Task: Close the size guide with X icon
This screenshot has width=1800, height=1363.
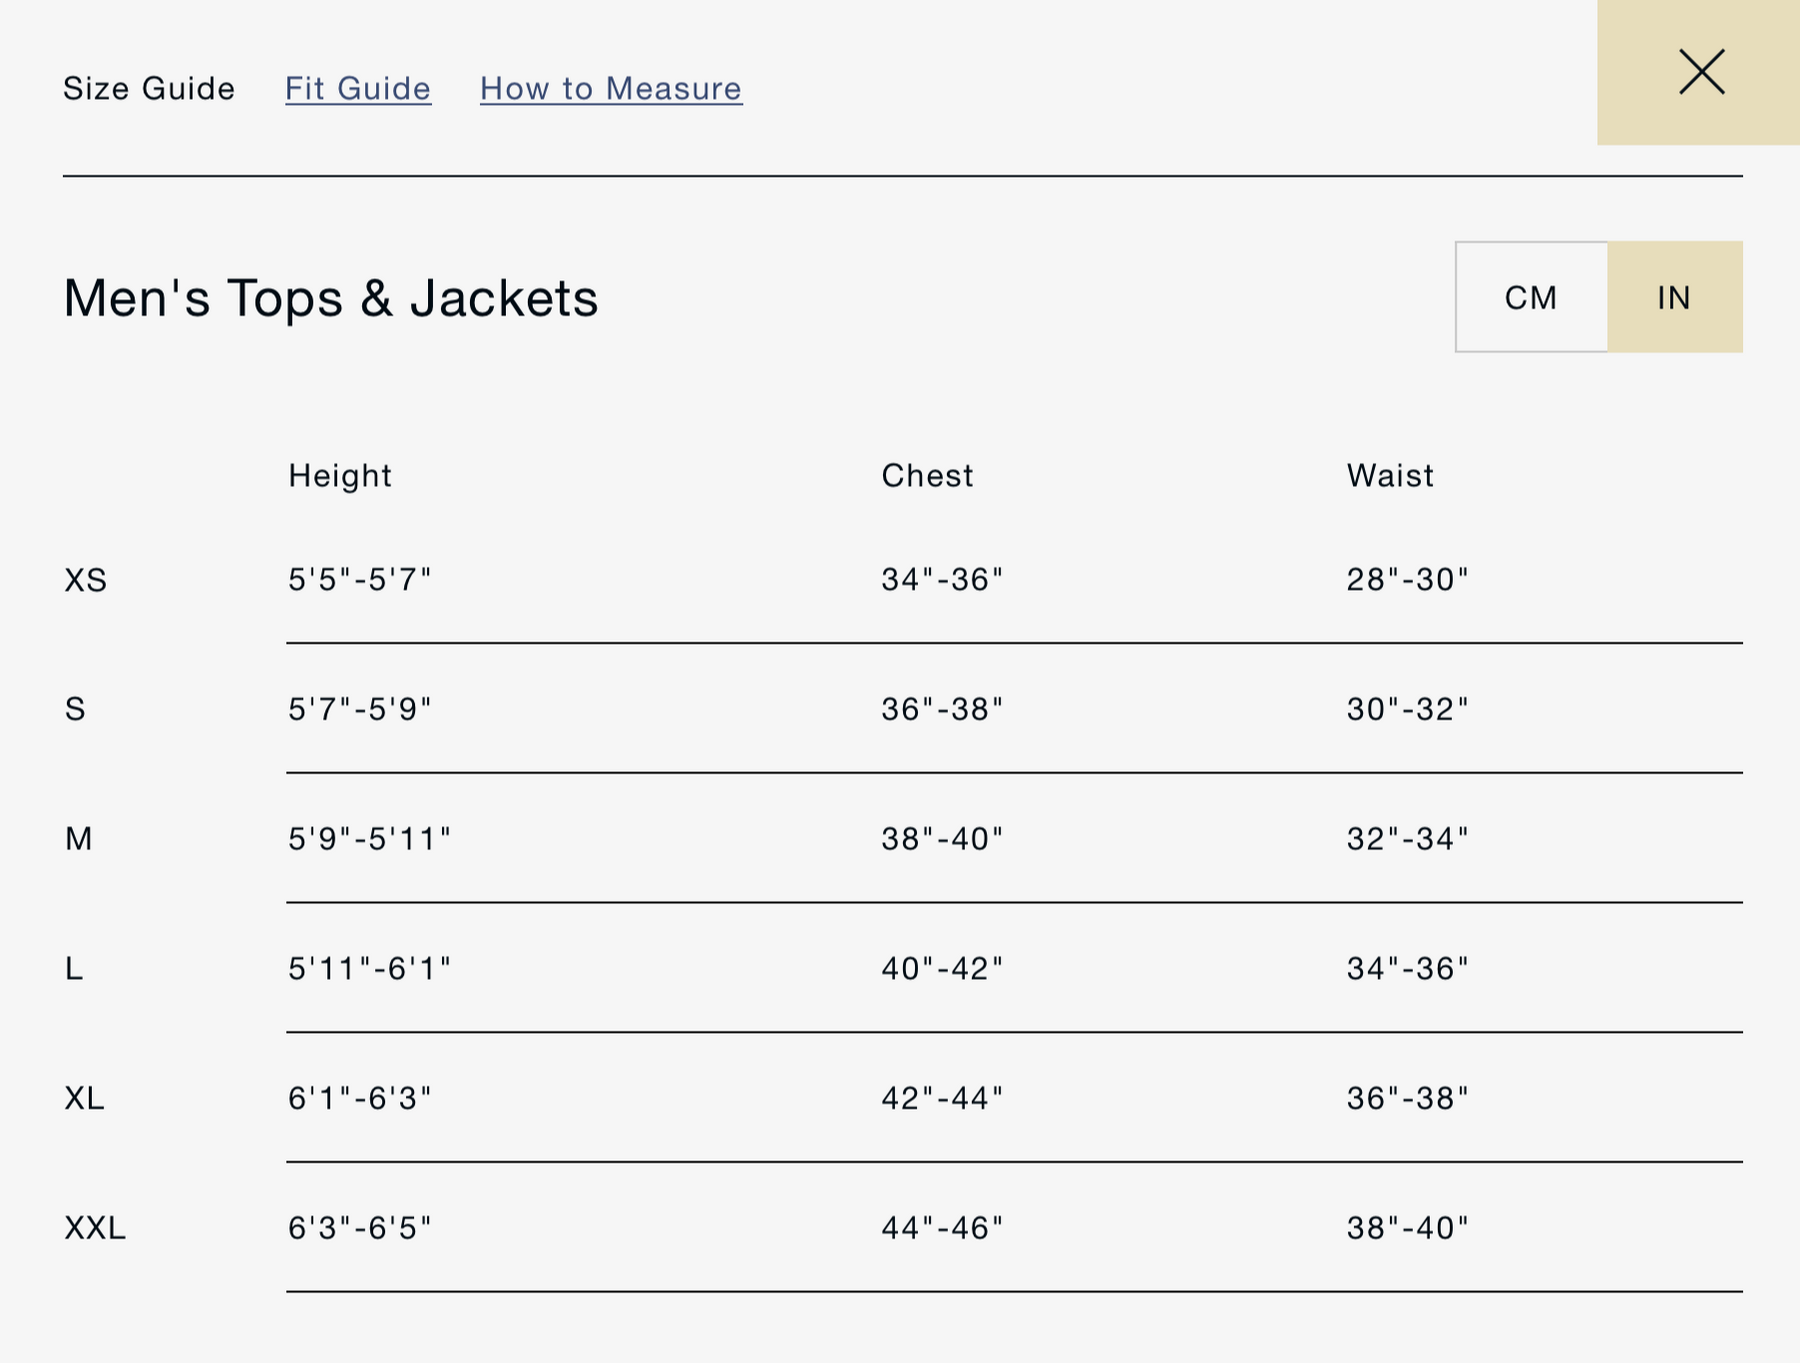Action: pos(1701,72)
